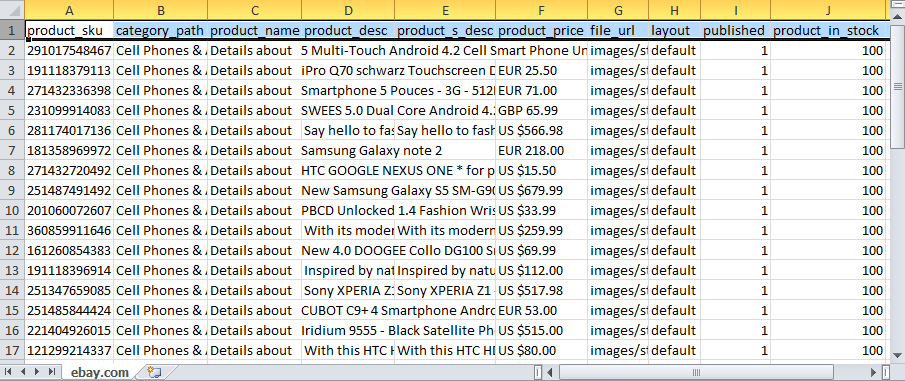Select cell with SKU 121299214337
Viewport: 905px width, 381px height.
69,350
